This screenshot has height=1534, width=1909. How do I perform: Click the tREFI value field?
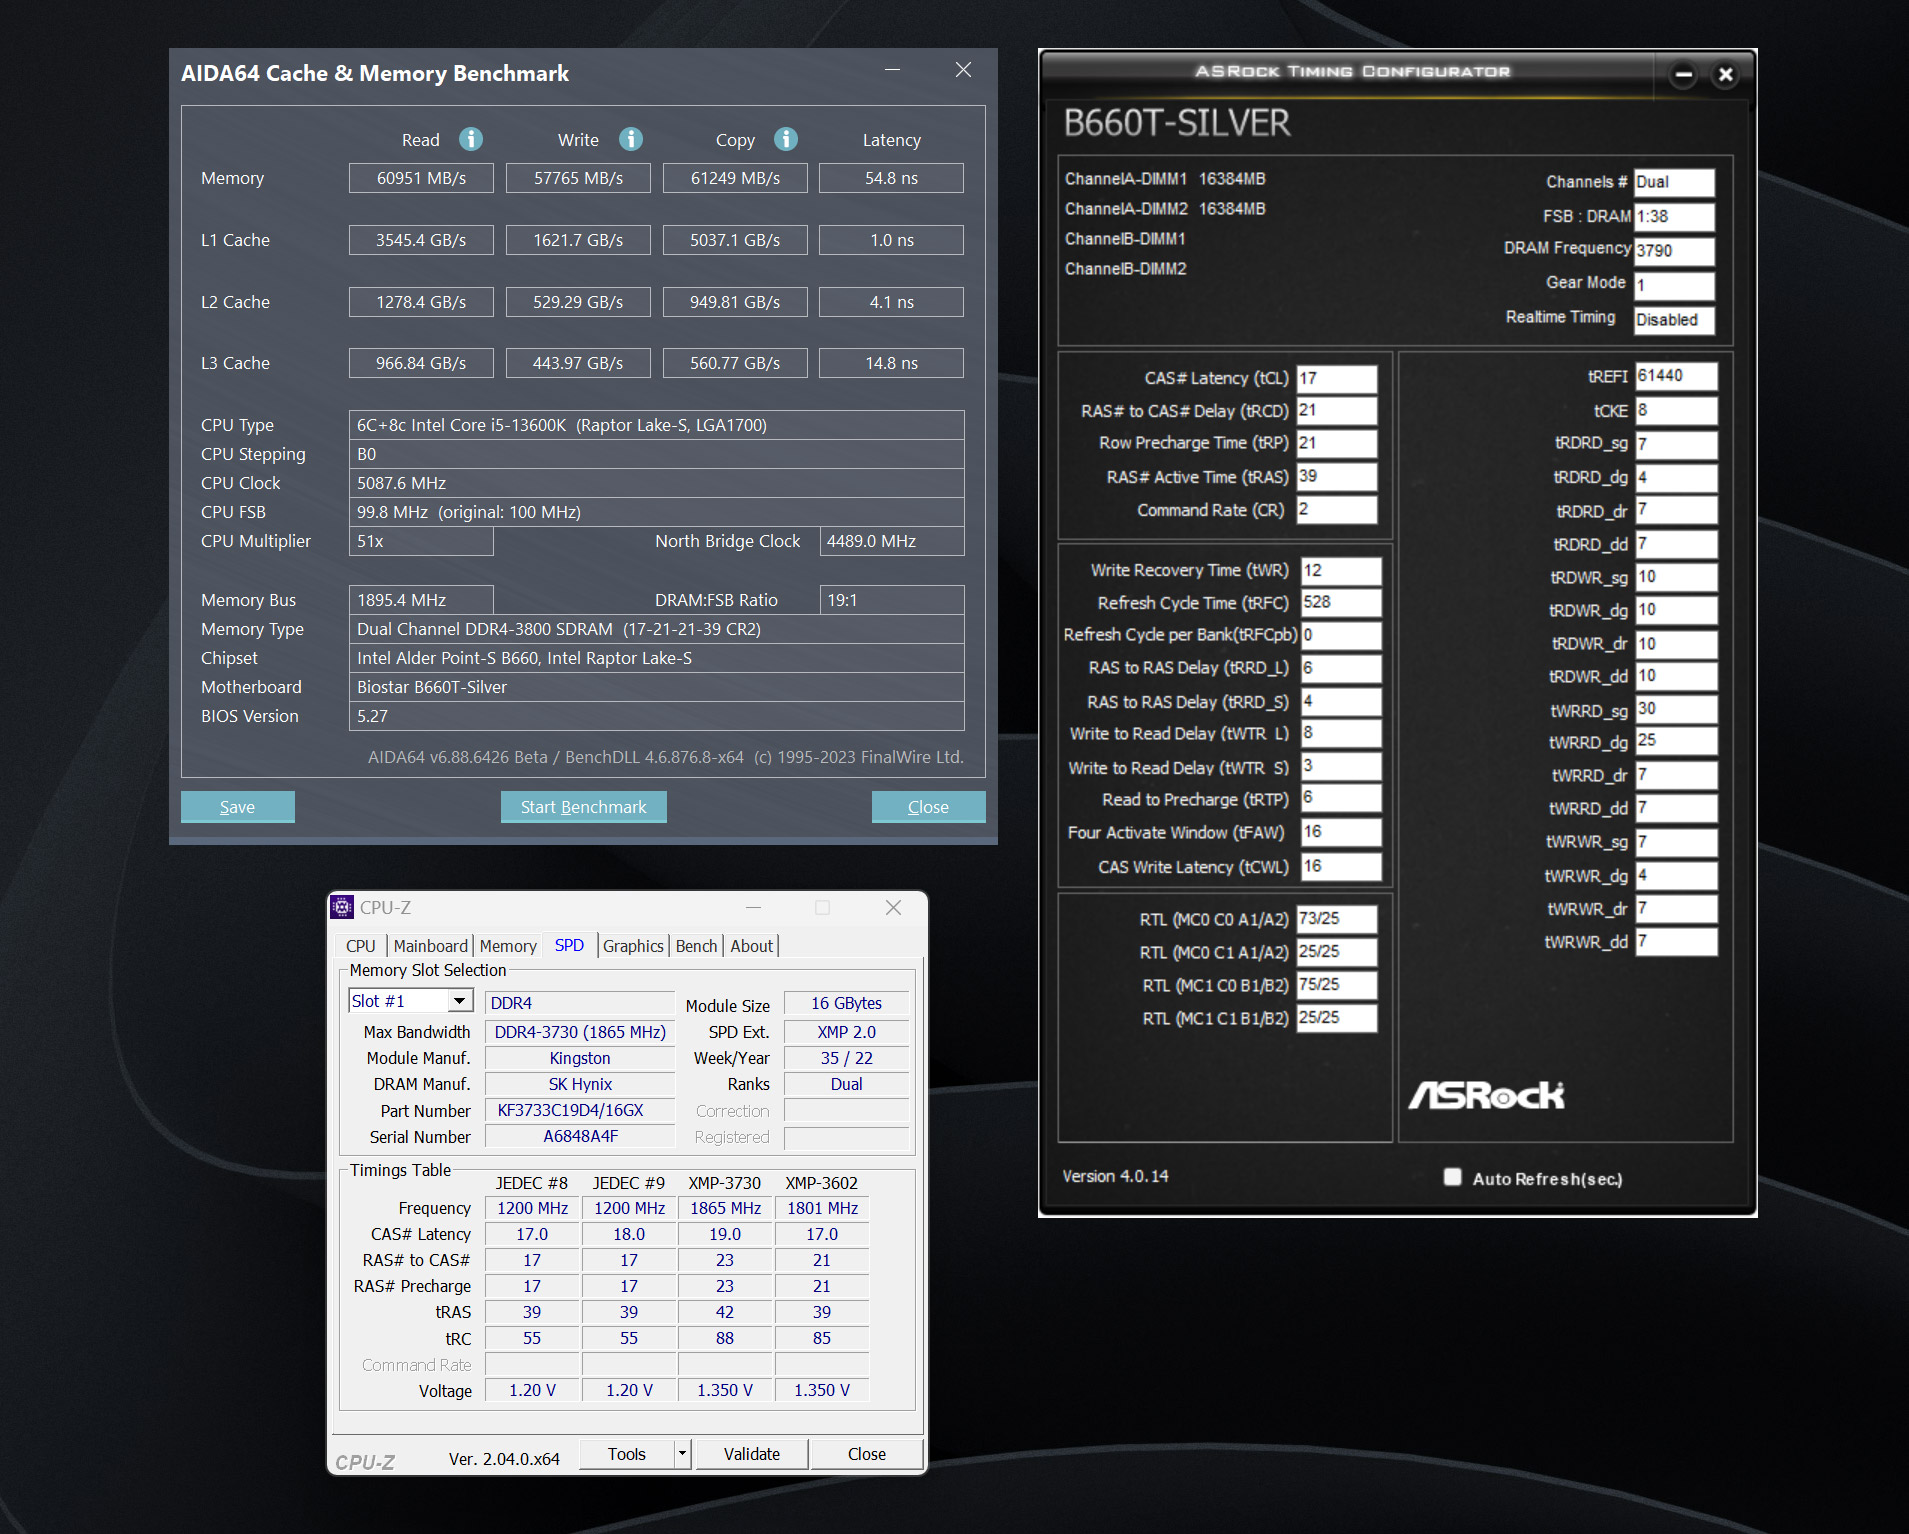click(x=1676, y=376)
